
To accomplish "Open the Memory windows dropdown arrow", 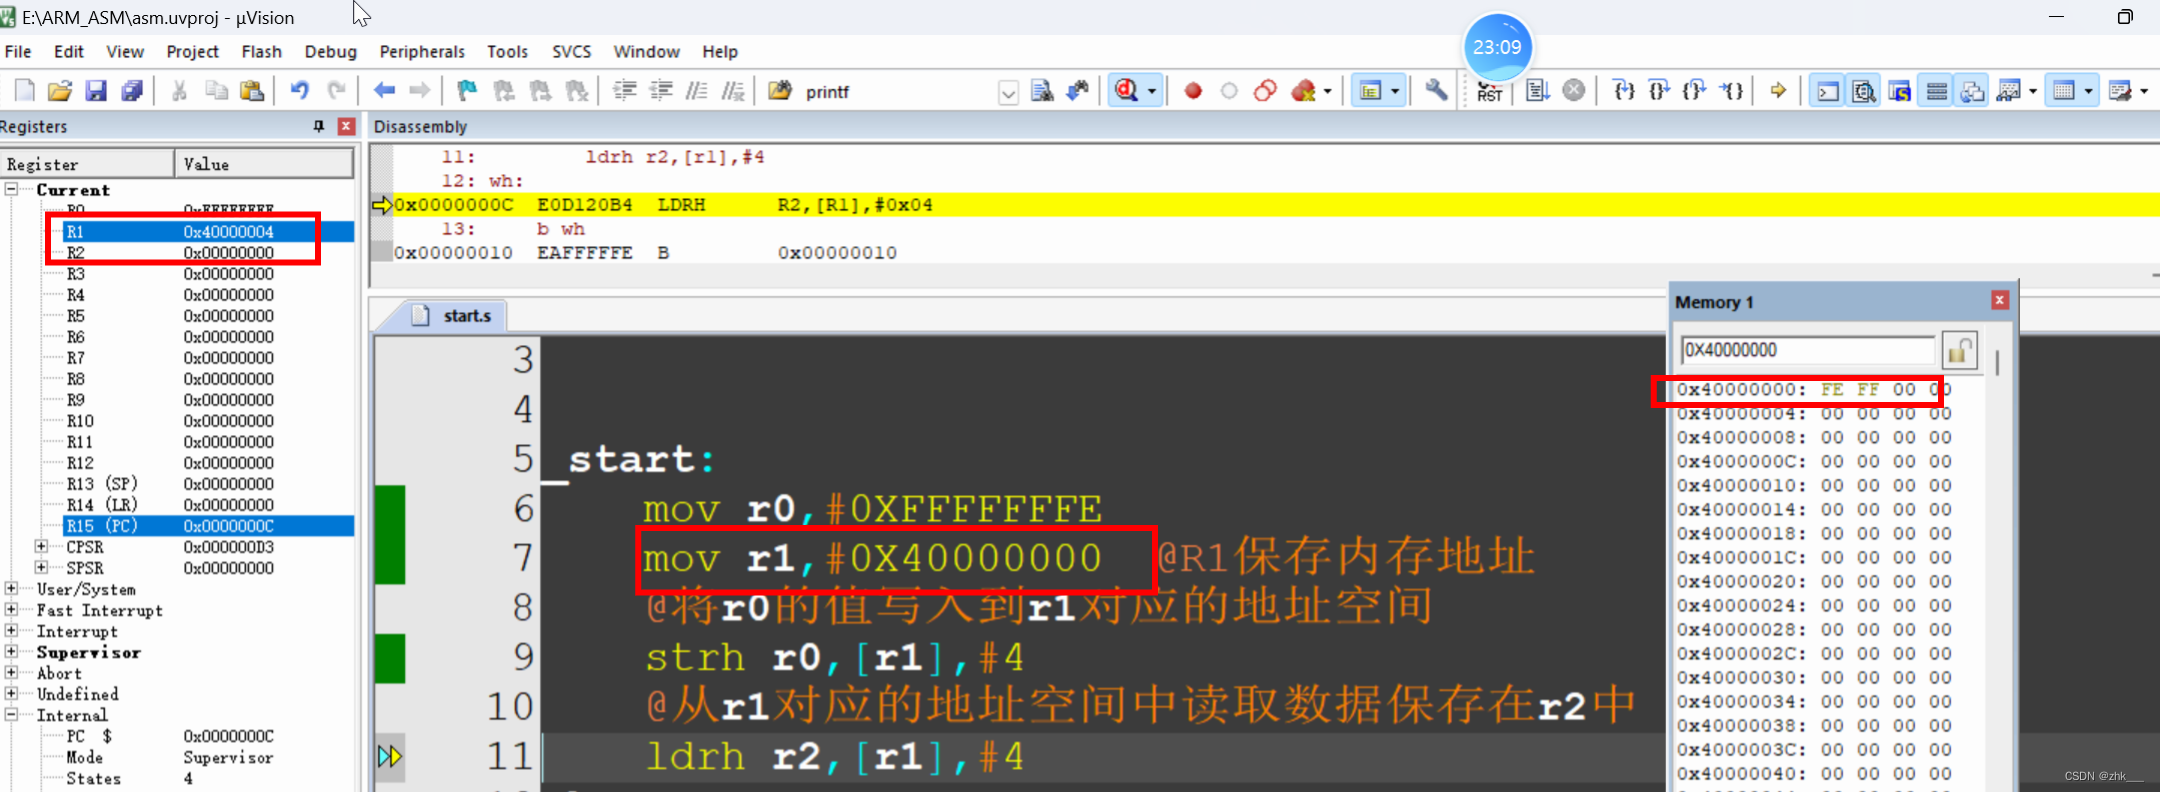I will tap(2088, 91).
